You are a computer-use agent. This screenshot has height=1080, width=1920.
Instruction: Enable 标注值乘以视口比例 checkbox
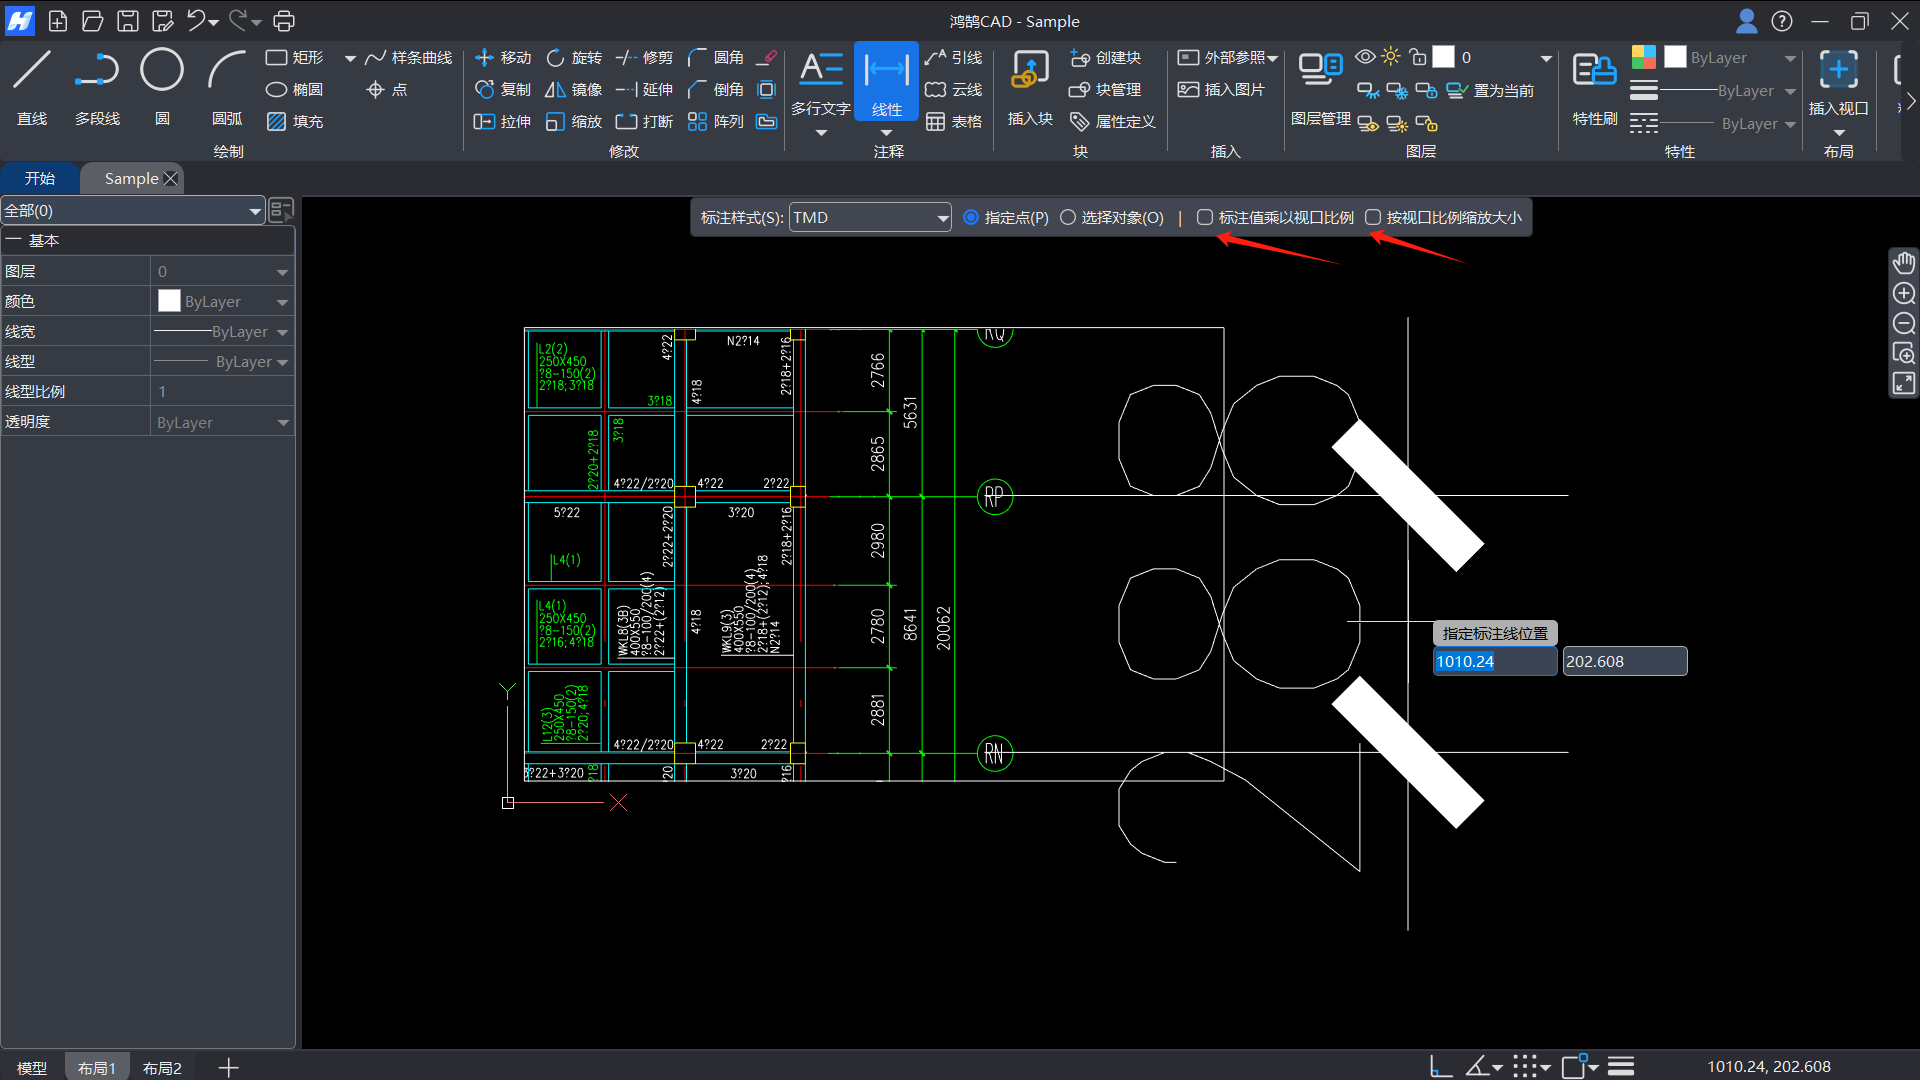pos(1205,217)
